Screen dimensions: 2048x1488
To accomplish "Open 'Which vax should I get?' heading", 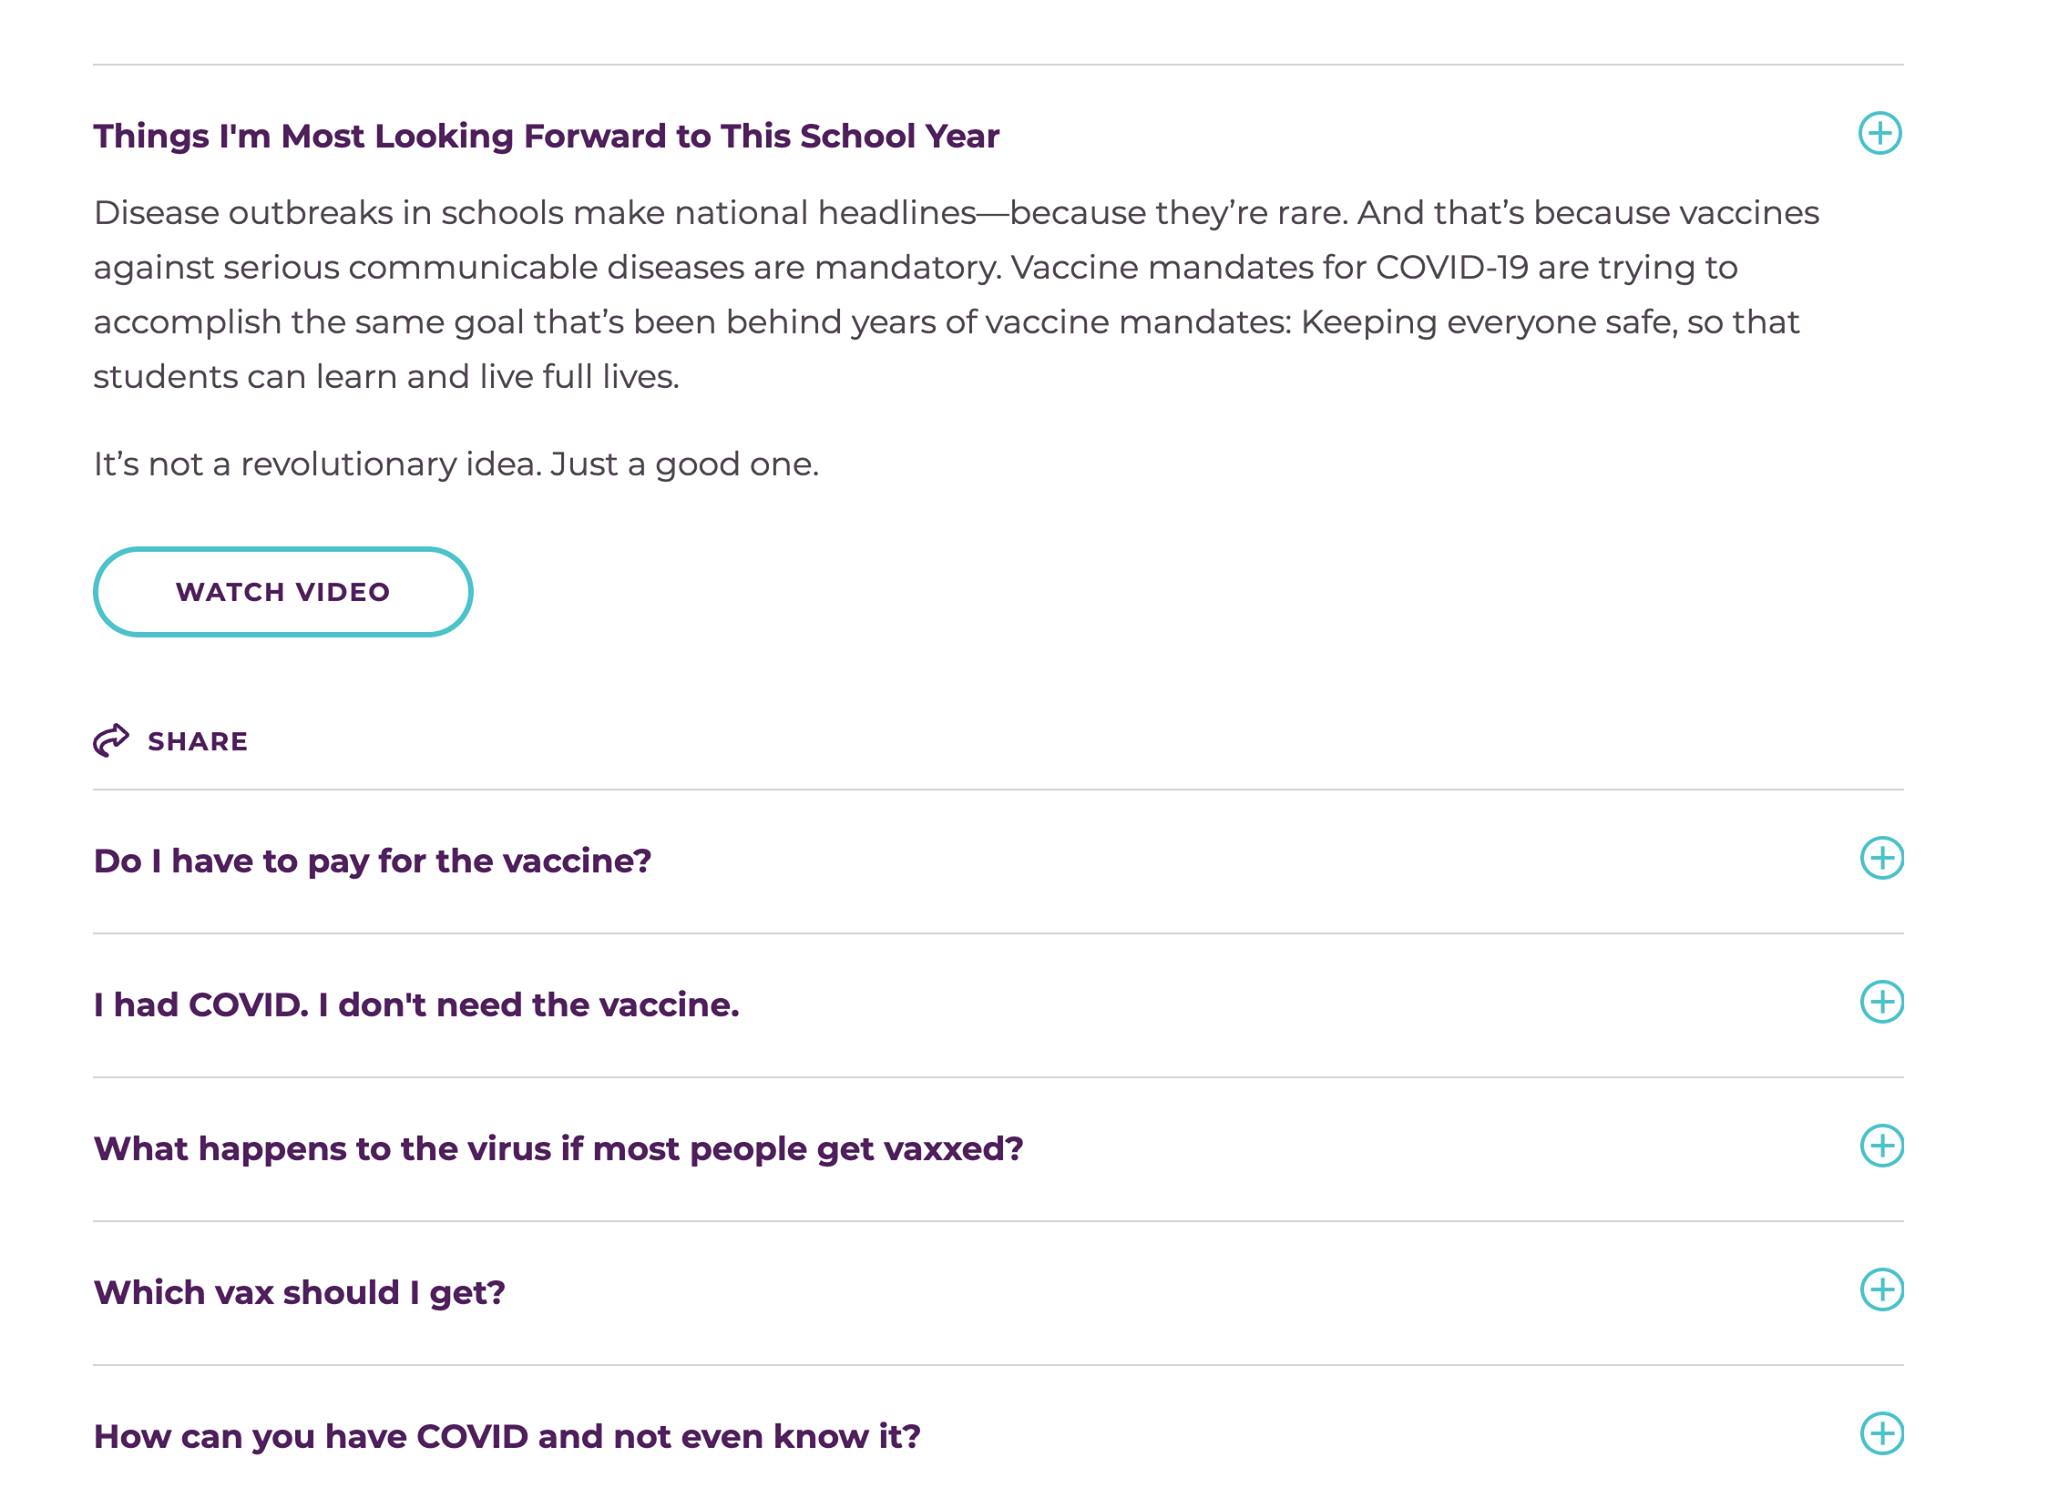I will pos(299,1293).
